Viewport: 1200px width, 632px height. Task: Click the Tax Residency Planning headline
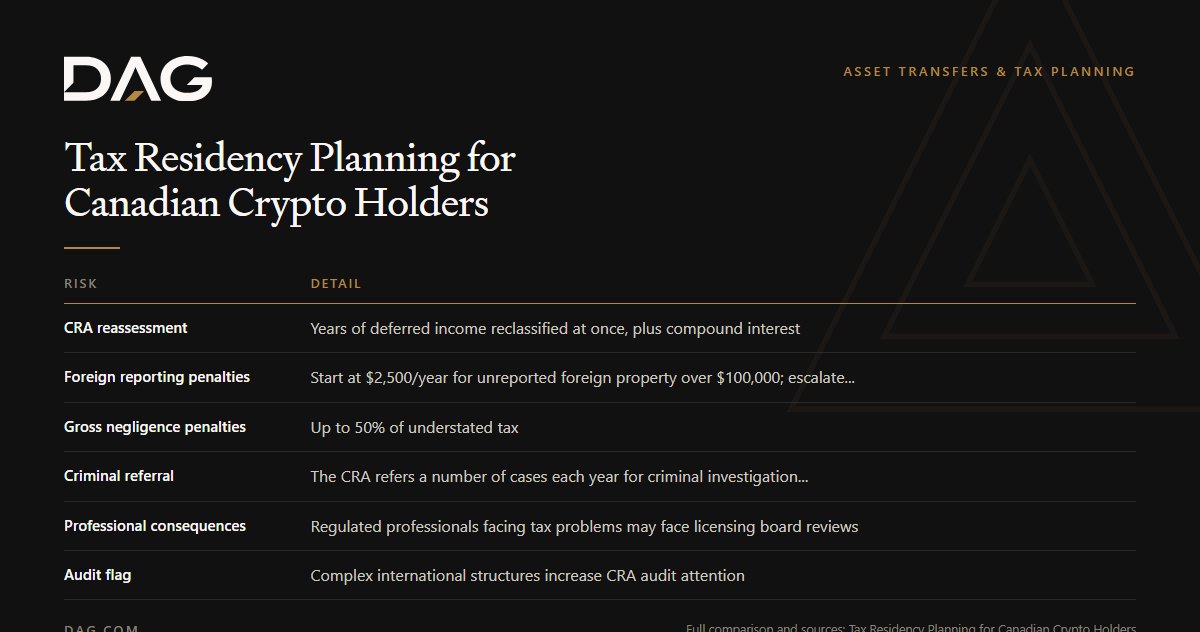click(290, 180)
